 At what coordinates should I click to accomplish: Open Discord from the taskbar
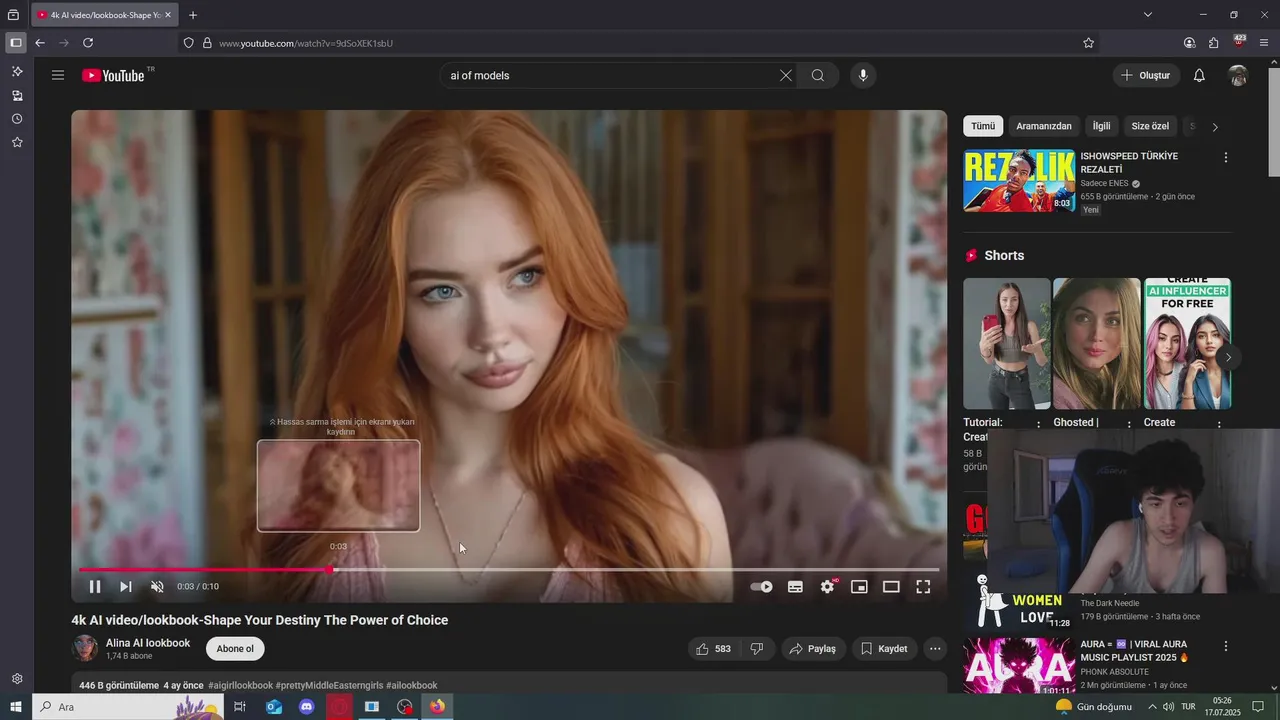(307, 707)
